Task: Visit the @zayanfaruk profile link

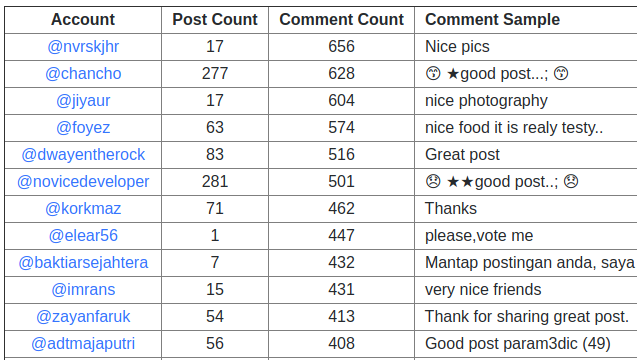Action: (83, 317)
